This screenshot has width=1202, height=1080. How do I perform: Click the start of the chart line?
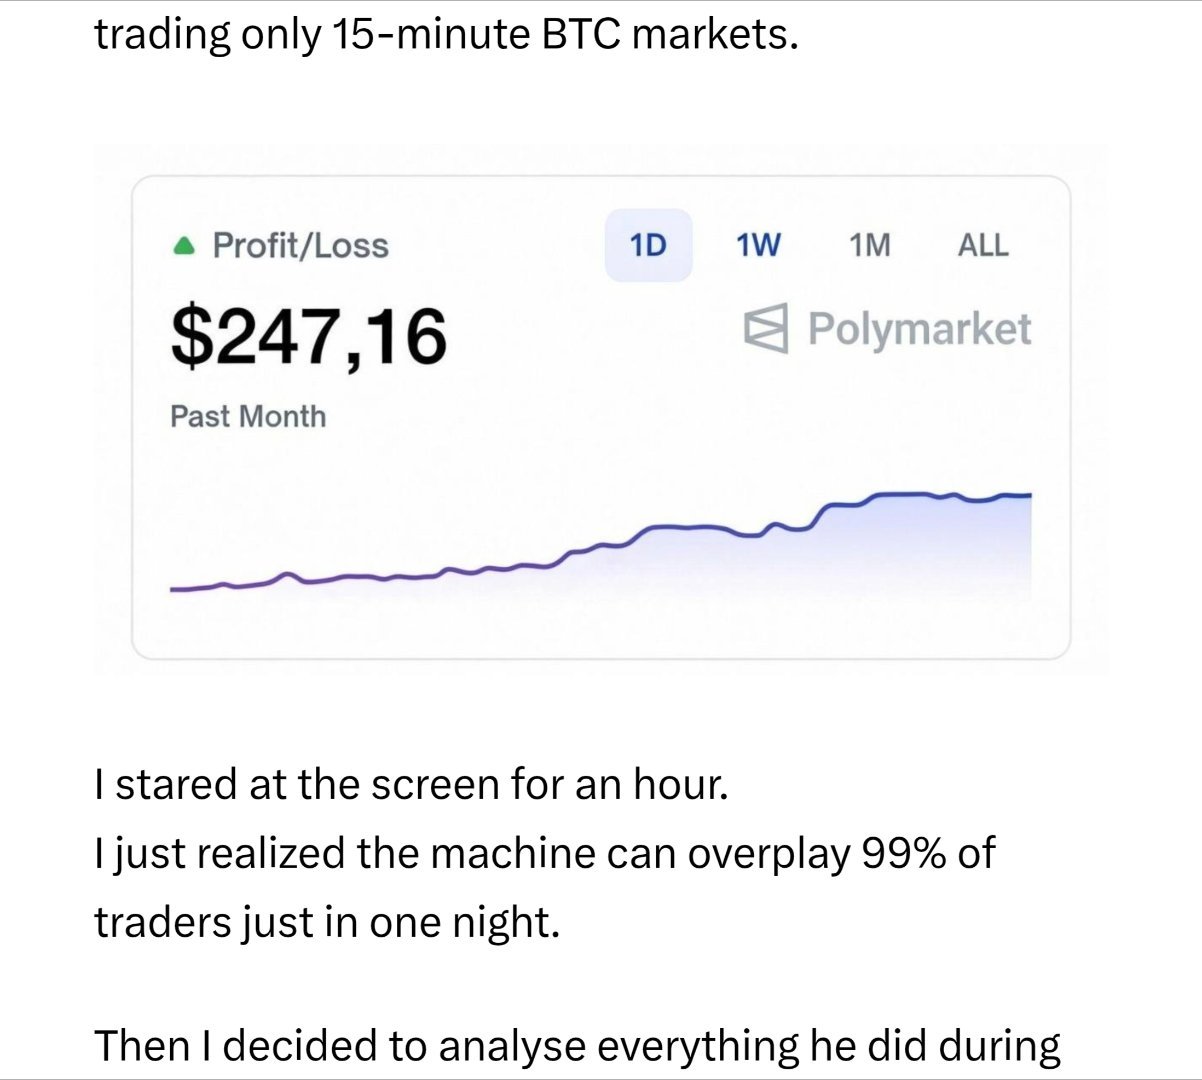175,590
